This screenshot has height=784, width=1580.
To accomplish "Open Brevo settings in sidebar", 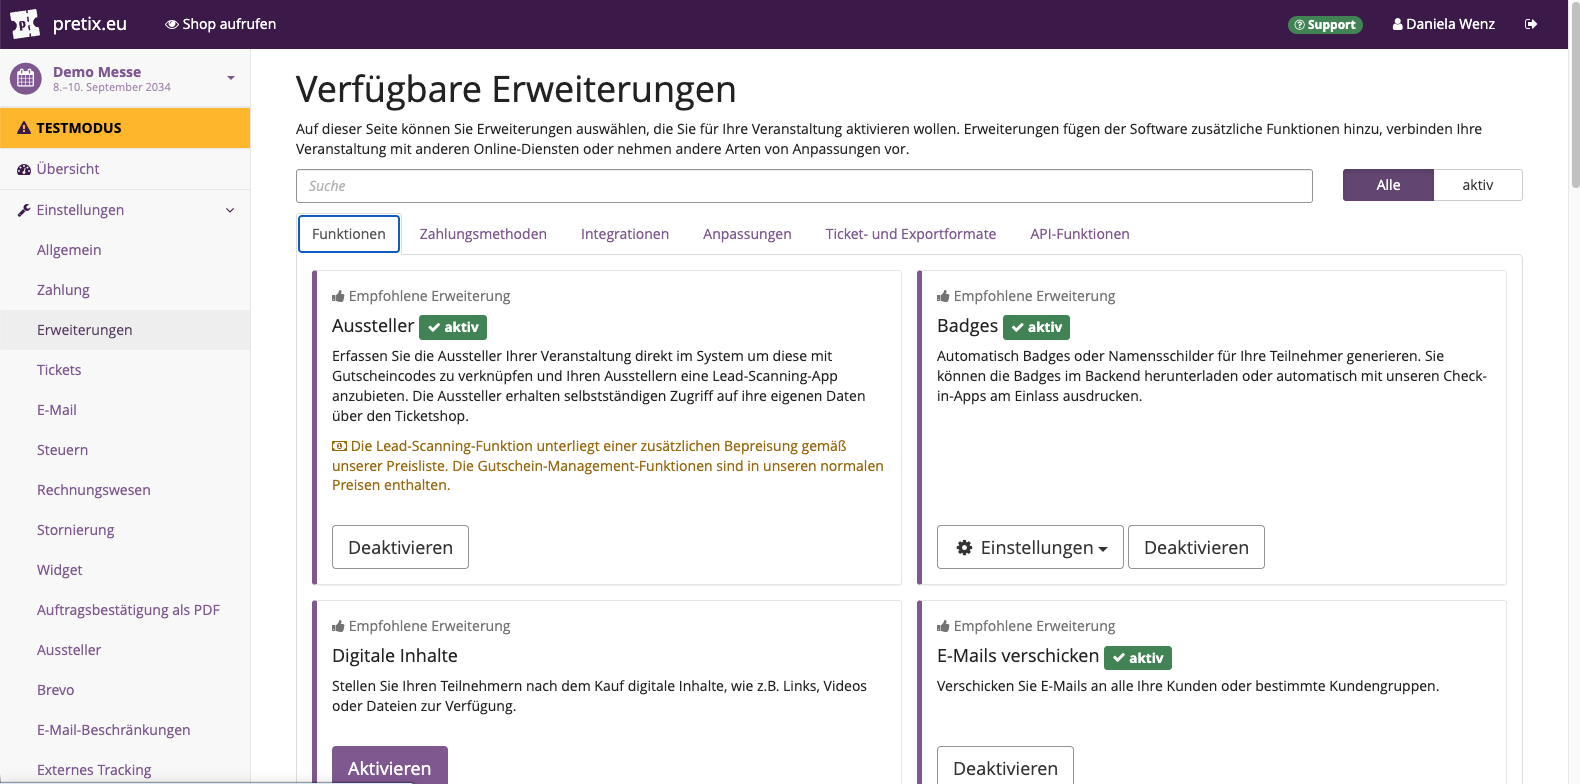I will pyautogui.click(x=125, y=690).
